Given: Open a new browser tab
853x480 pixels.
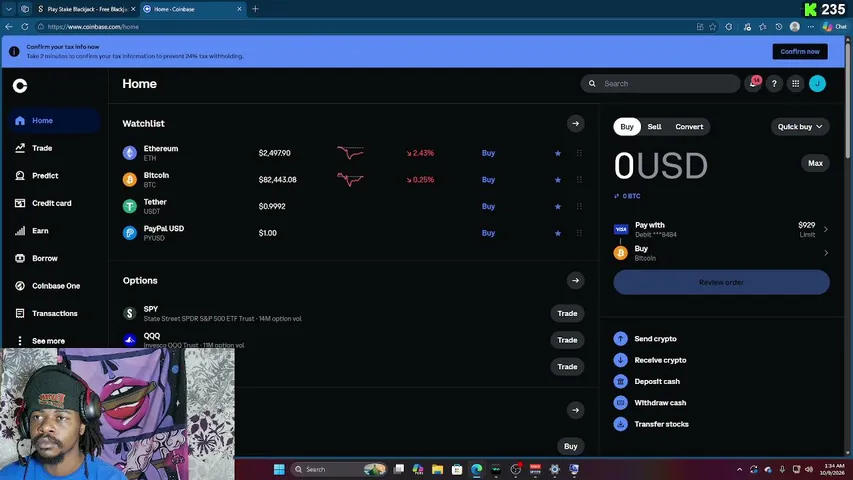Looking at the screenshot, I should 255,9.
